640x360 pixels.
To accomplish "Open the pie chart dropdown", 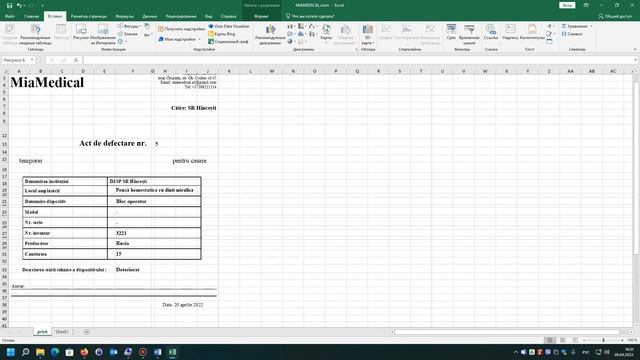I will click(291, 41).
